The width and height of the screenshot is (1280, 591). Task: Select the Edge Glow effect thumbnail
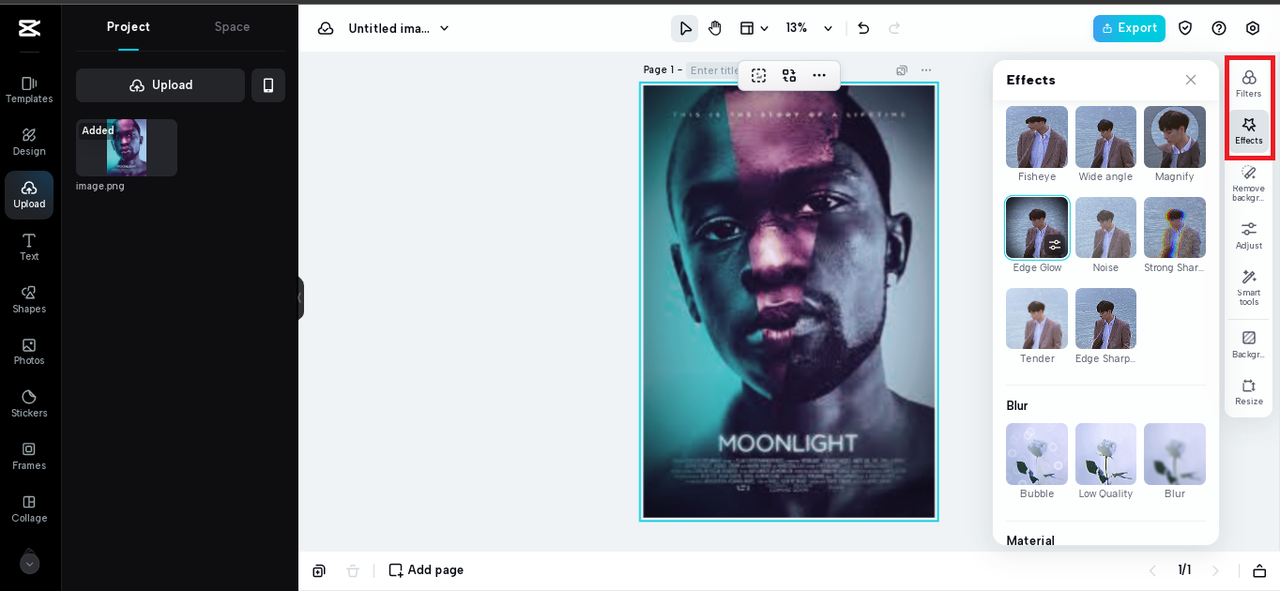tap(1037, 228)
